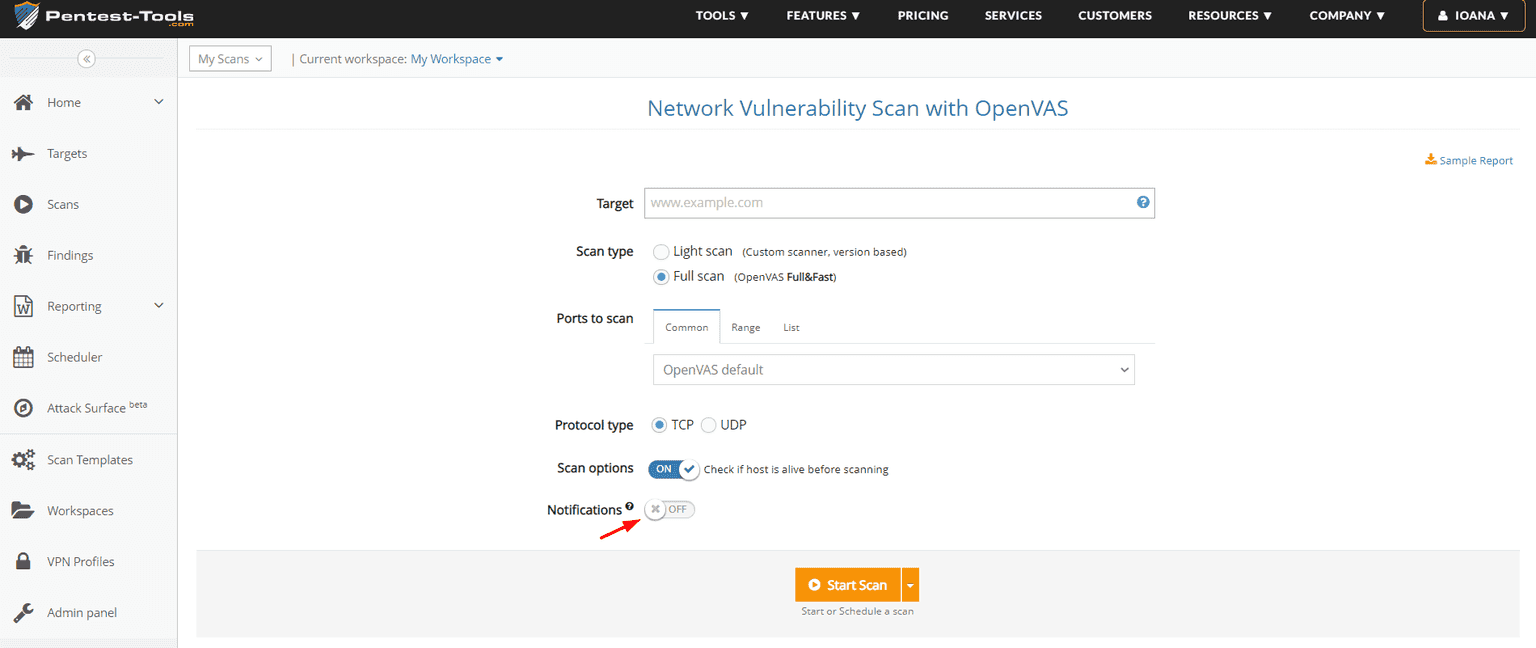The width and height of the screenshot is (1536, 648).
Task: Click in the Target input field
Action: (x=888, y=203)
